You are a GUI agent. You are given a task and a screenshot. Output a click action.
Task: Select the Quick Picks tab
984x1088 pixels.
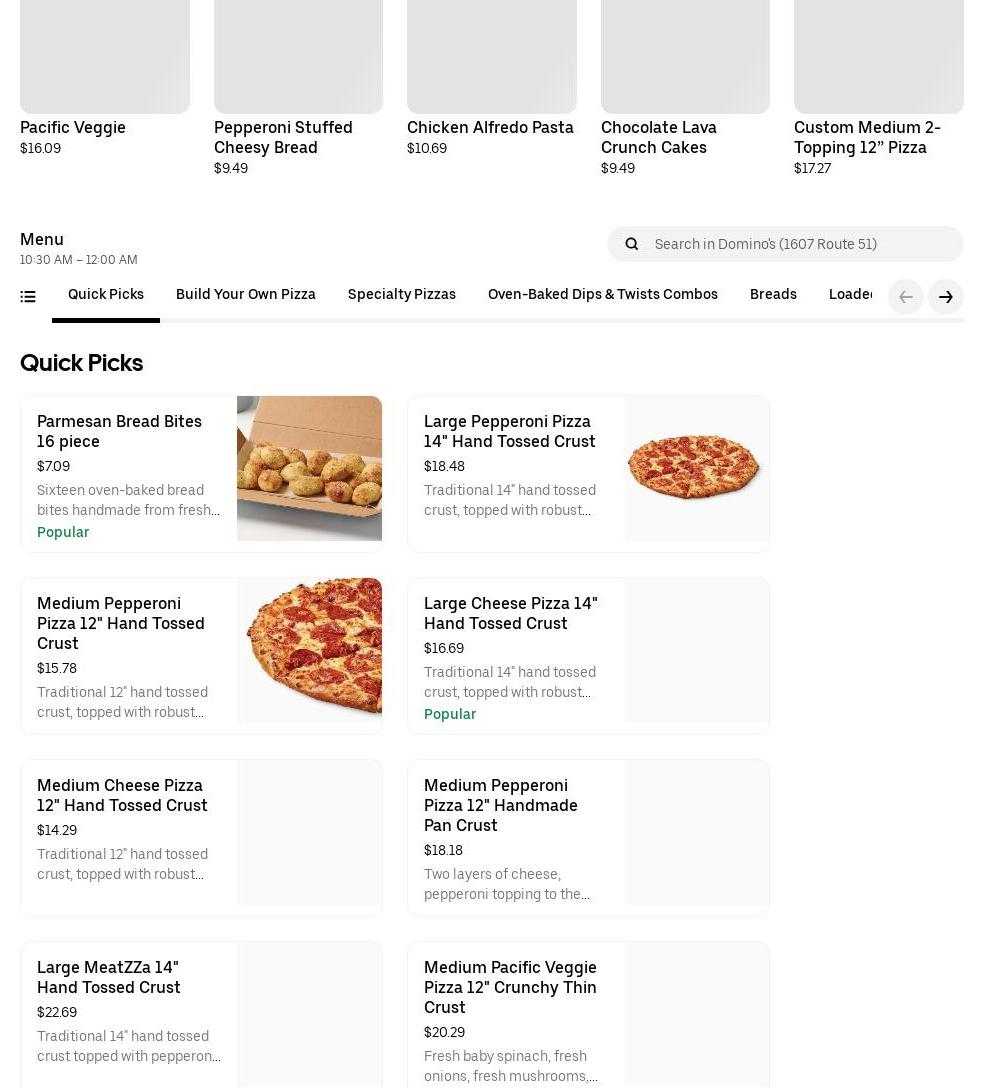tap(106, 295)
